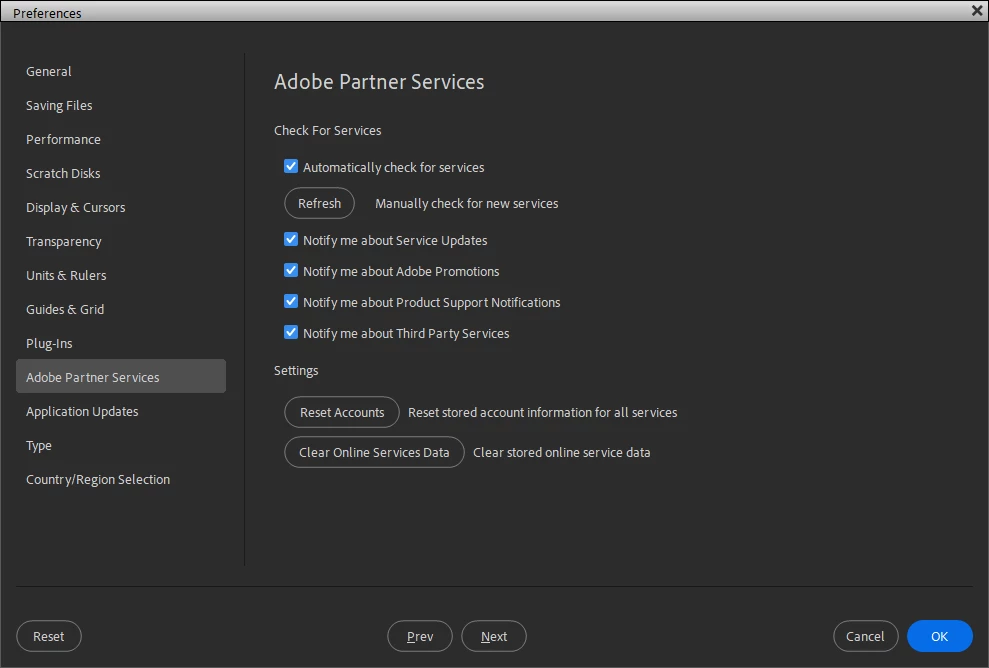The height and width of the screenshot is (668, 989).
Task: Click 'Reset stored account information for all services' text
Action: click(x=542, y=413)
